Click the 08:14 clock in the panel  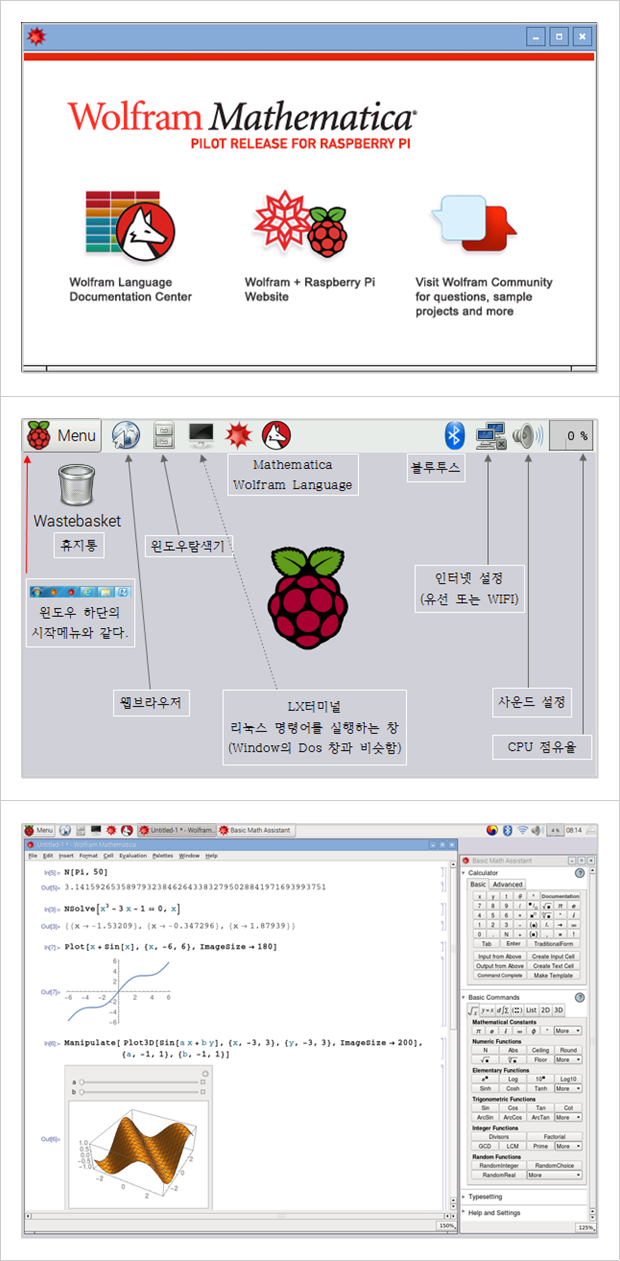click(574, 830)
